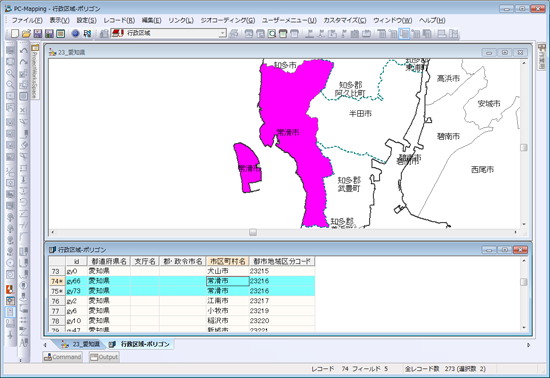Select row header 75 in the attribute table
This screenshot has width=550, height=378.
coord(57,291)
